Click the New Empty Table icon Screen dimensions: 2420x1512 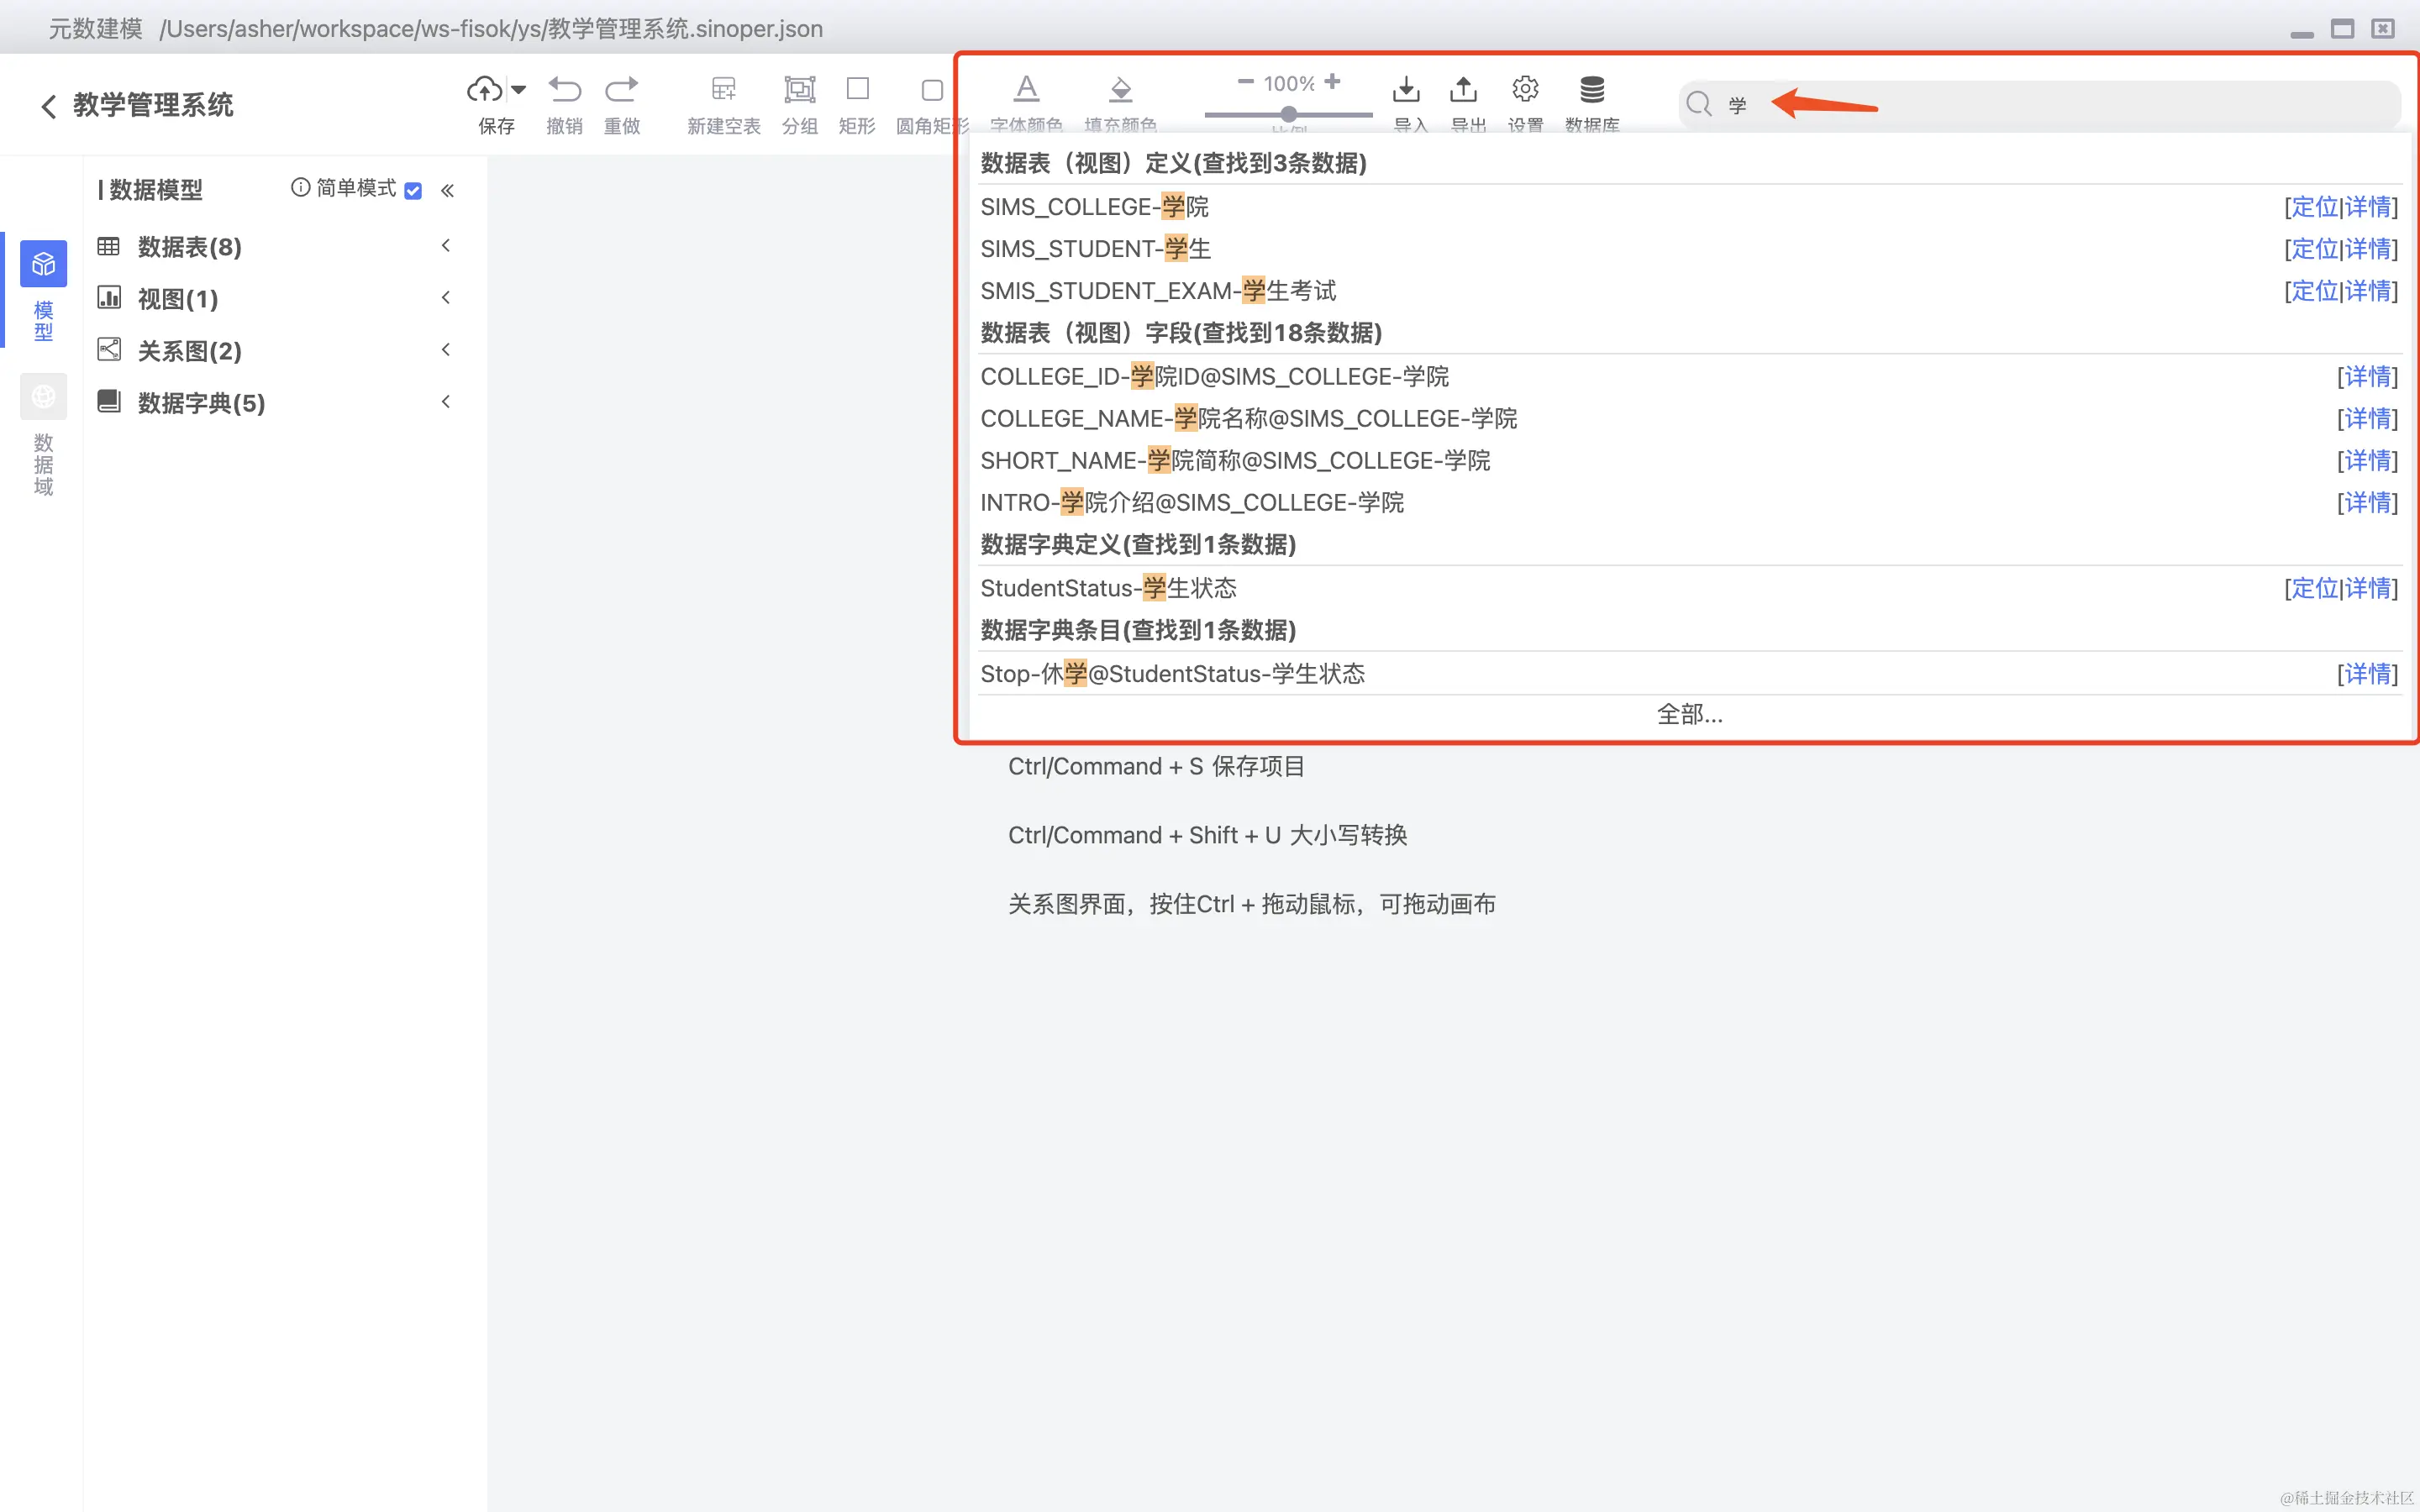coord(723,90)
